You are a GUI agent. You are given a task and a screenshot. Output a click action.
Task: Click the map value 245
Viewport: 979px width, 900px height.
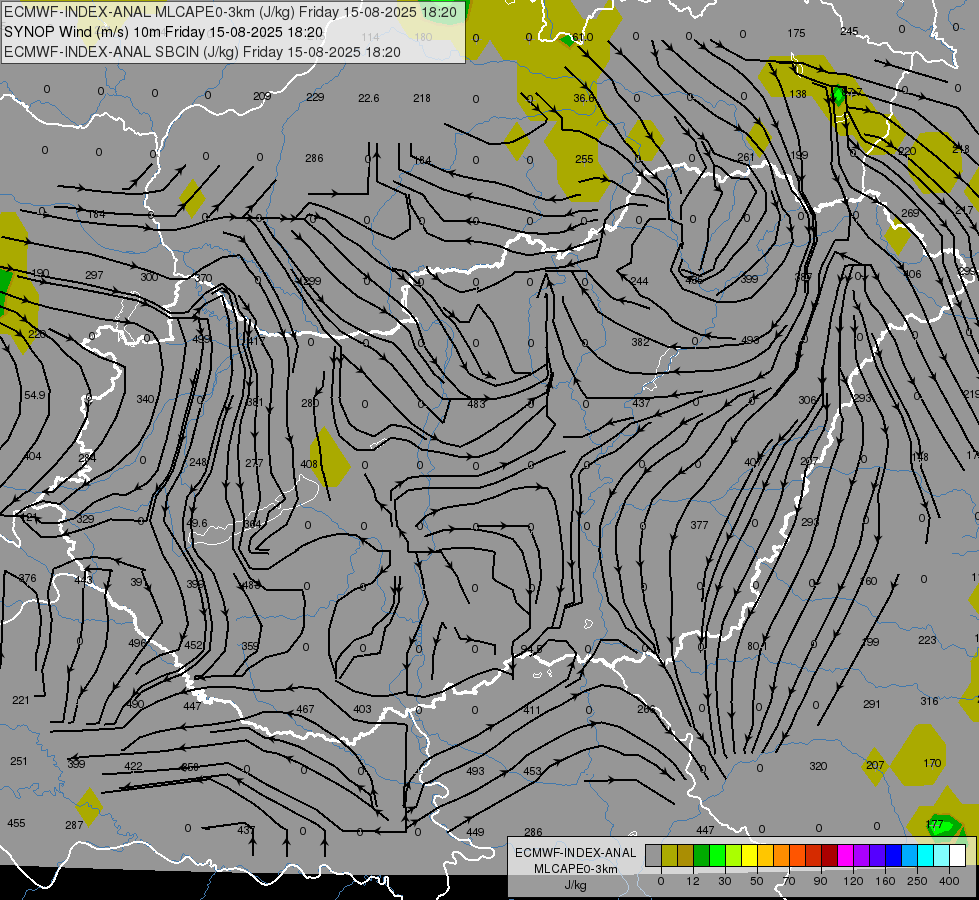click(x=849, y=31)
